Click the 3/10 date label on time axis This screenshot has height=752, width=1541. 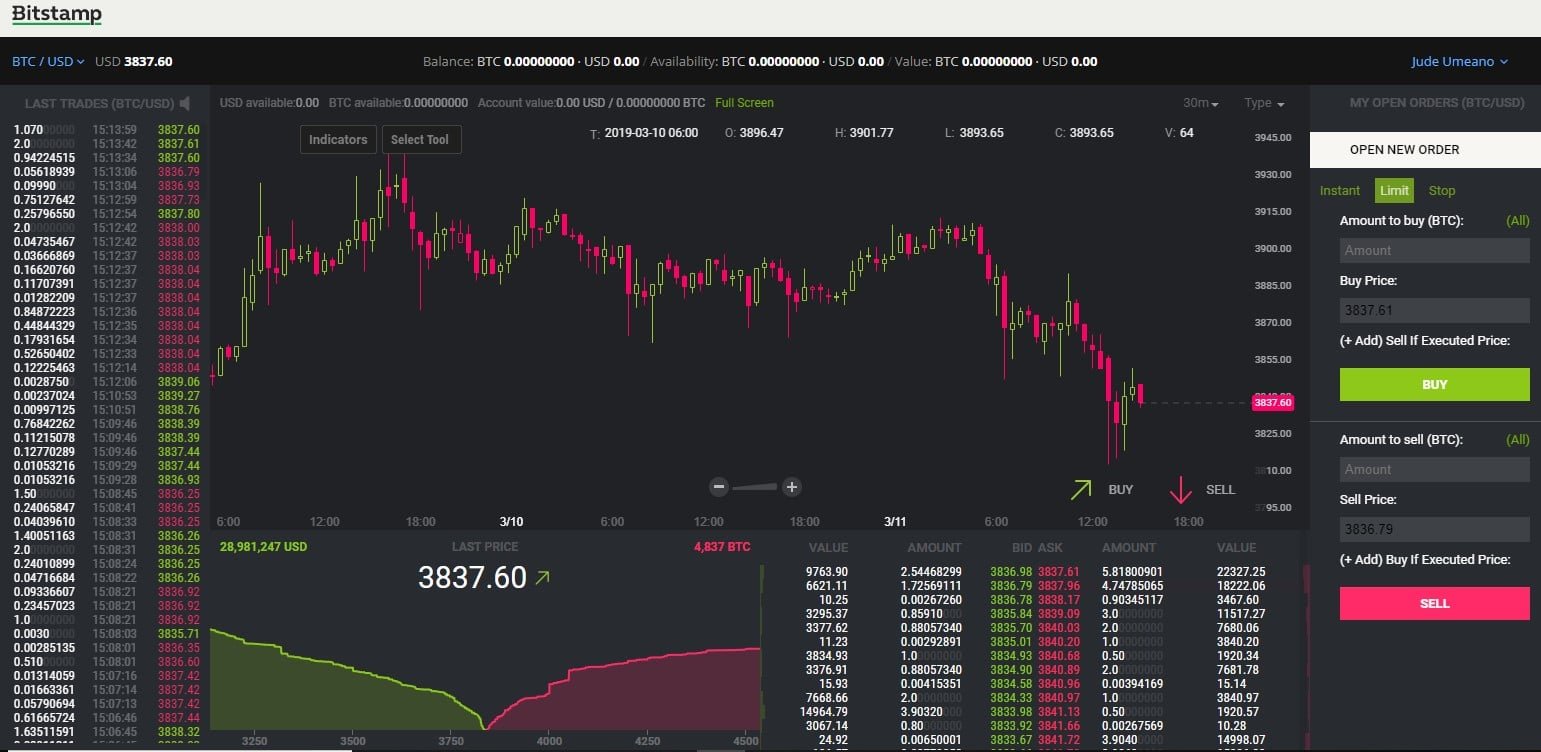coord(511,521)
